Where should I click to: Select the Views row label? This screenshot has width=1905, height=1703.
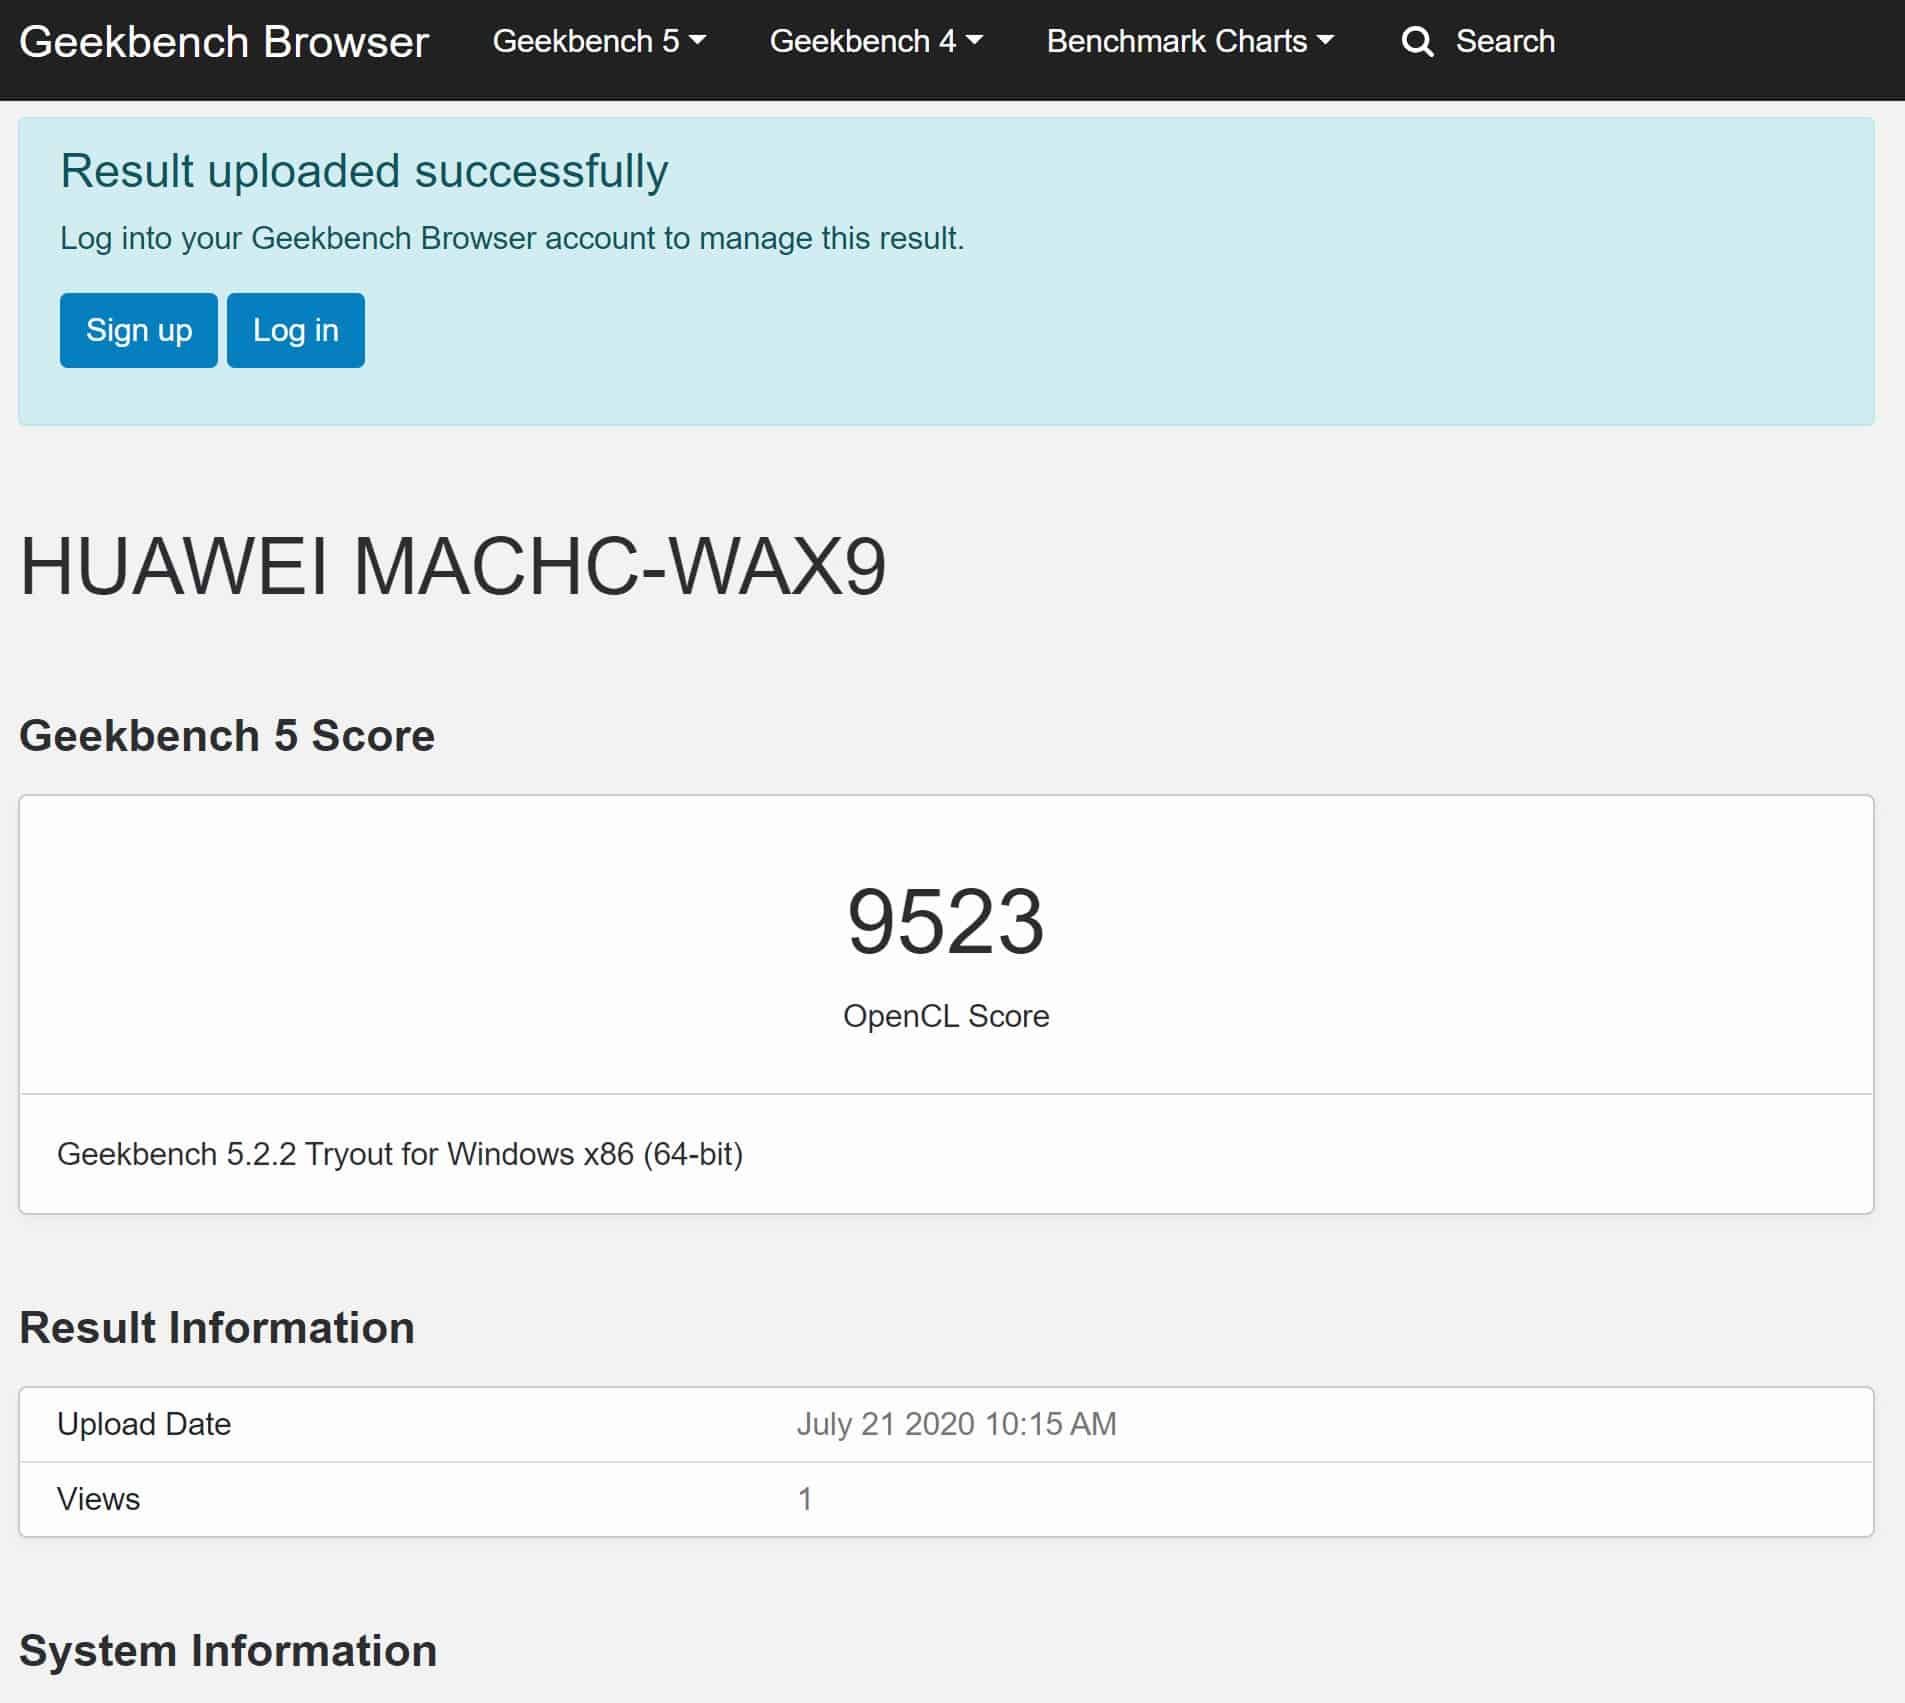[98, 1499]
